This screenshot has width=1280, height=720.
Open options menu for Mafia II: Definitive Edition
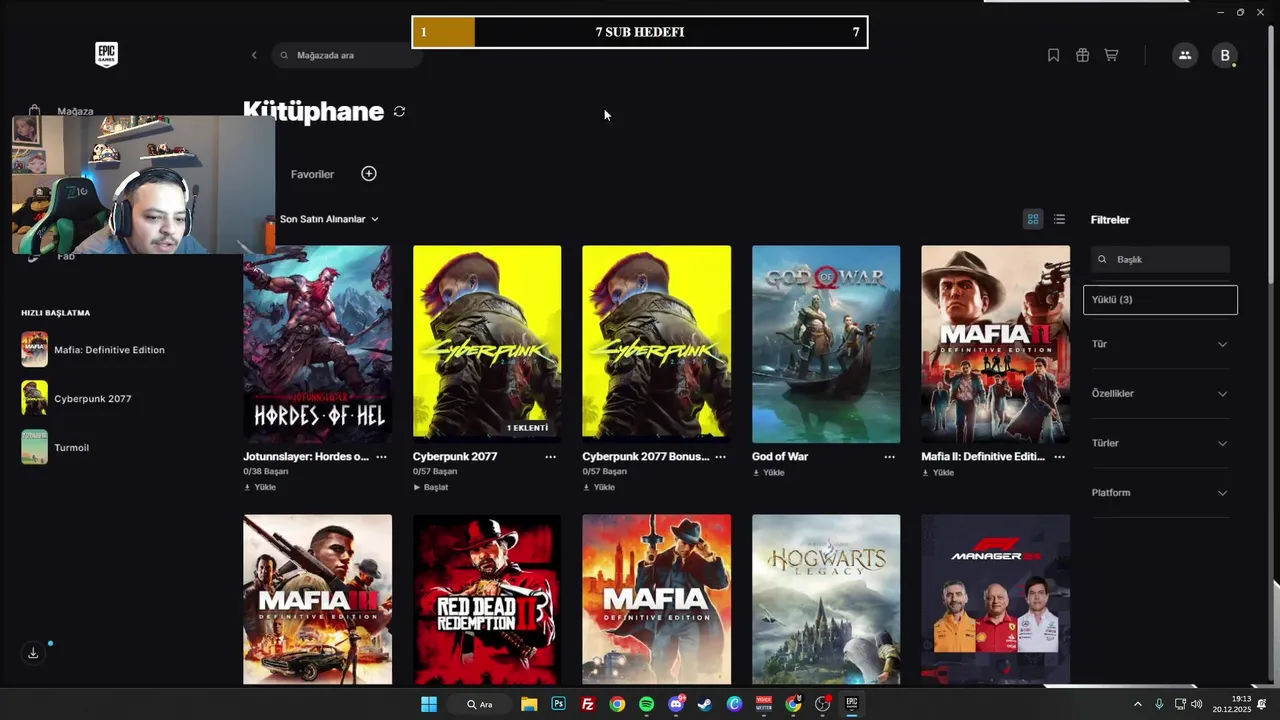pos(1059,457)
